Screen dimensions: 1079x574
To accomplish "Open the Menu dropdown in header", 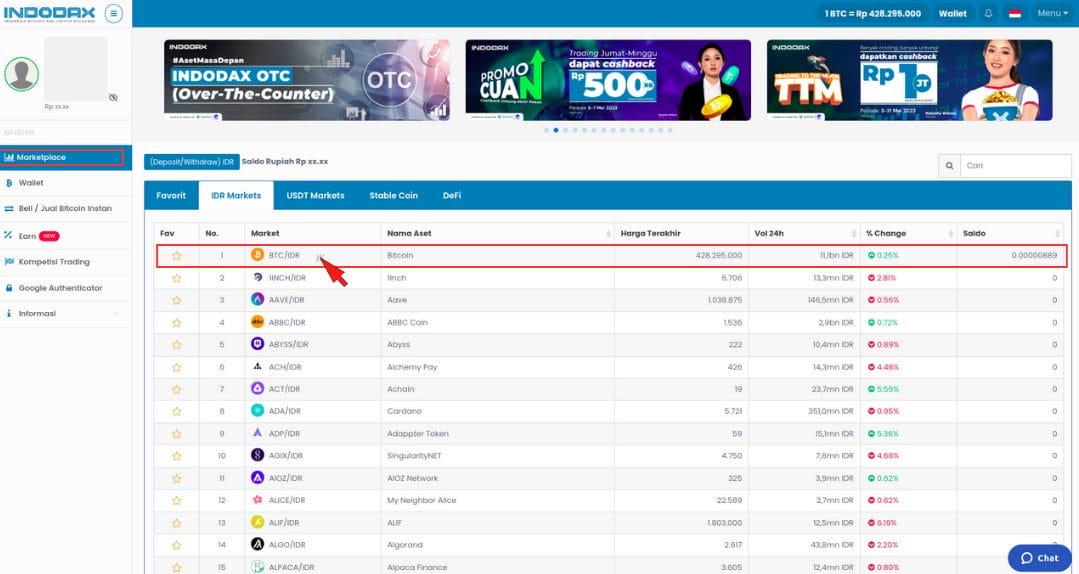I will [1052, 13].
